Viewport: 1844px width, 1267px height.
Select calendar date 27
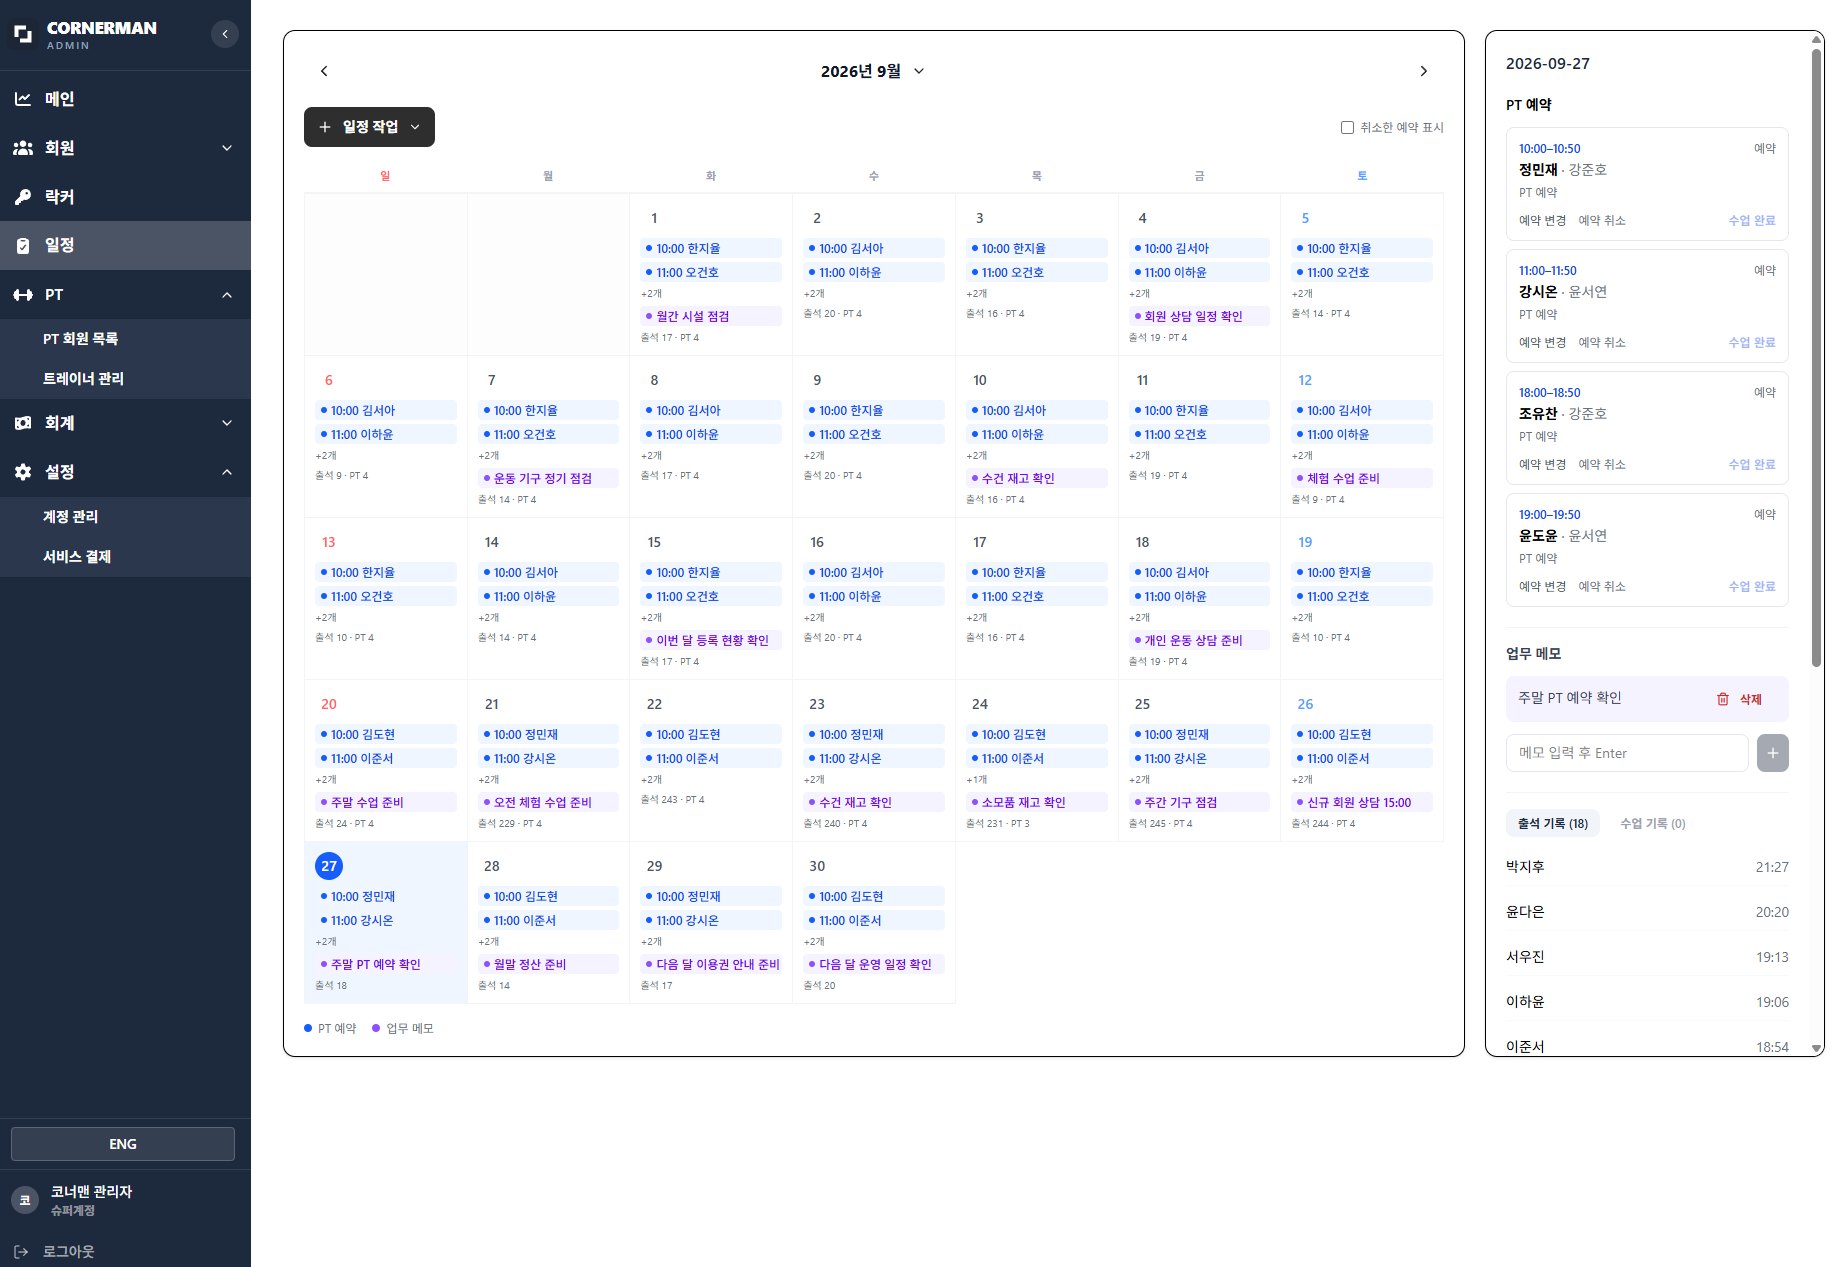329,866
